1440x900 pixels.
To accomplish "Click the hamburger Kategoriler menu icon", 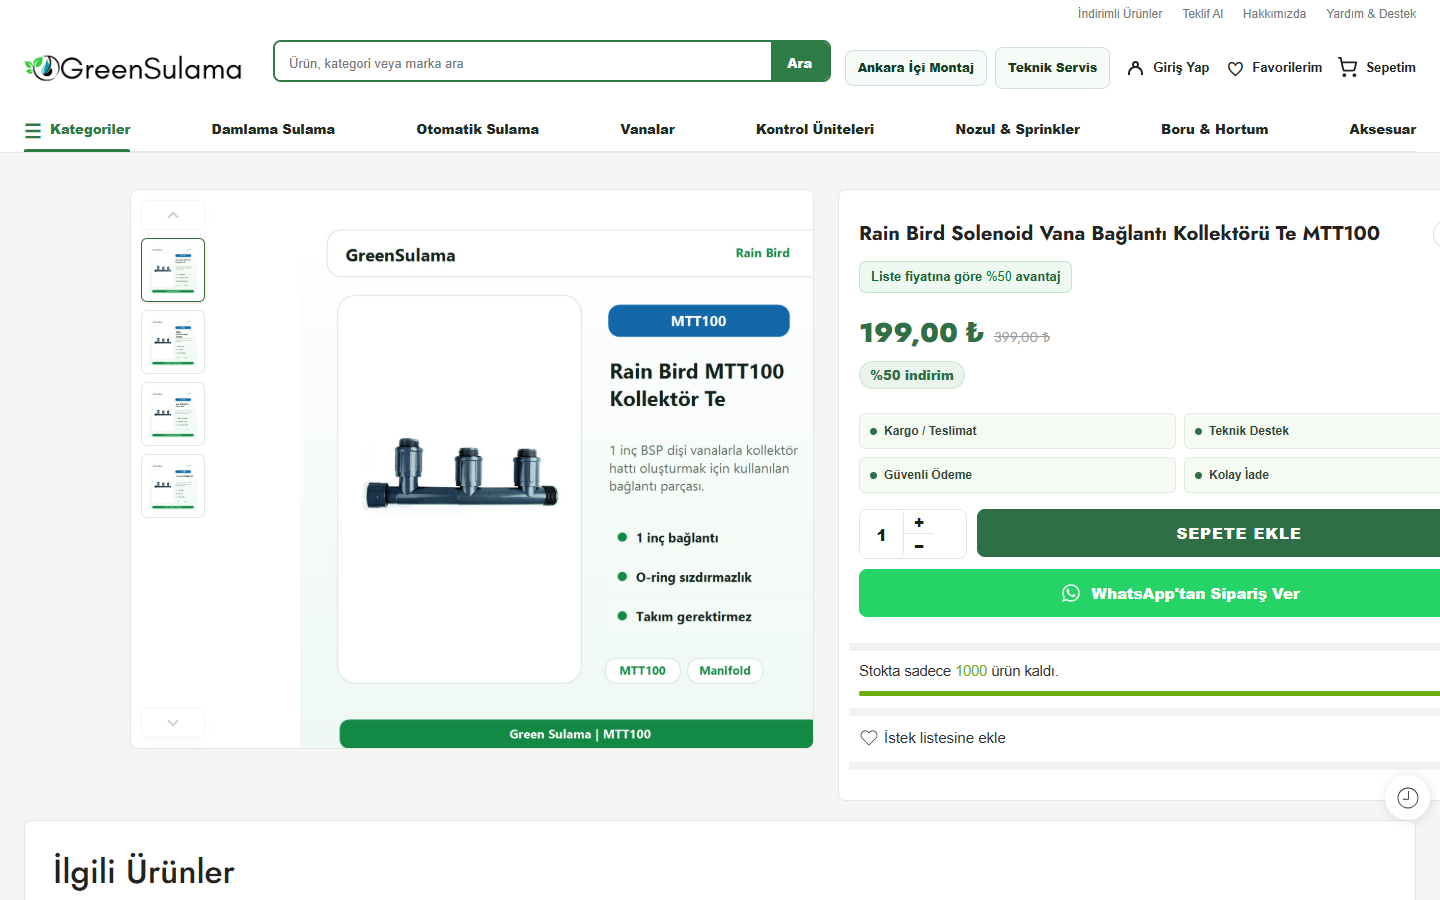I will (x=33, y=130).
